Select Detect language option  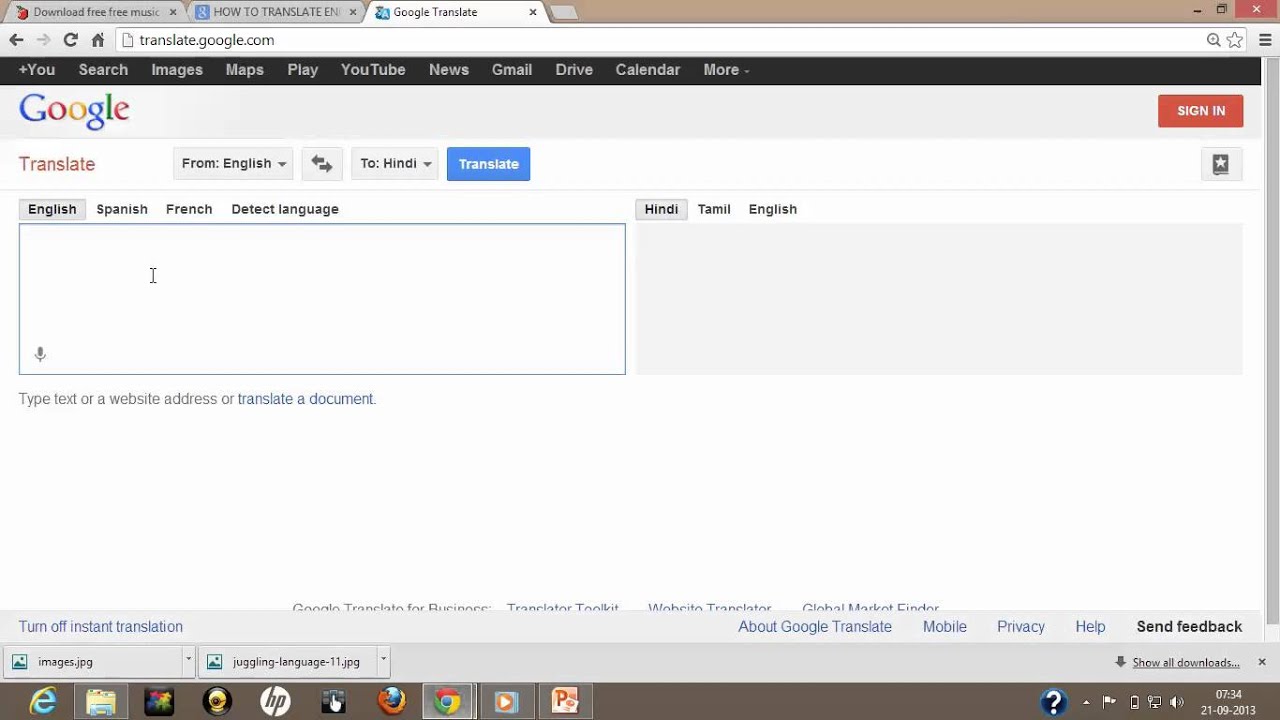pyautogui.click(x=285, y=209)
